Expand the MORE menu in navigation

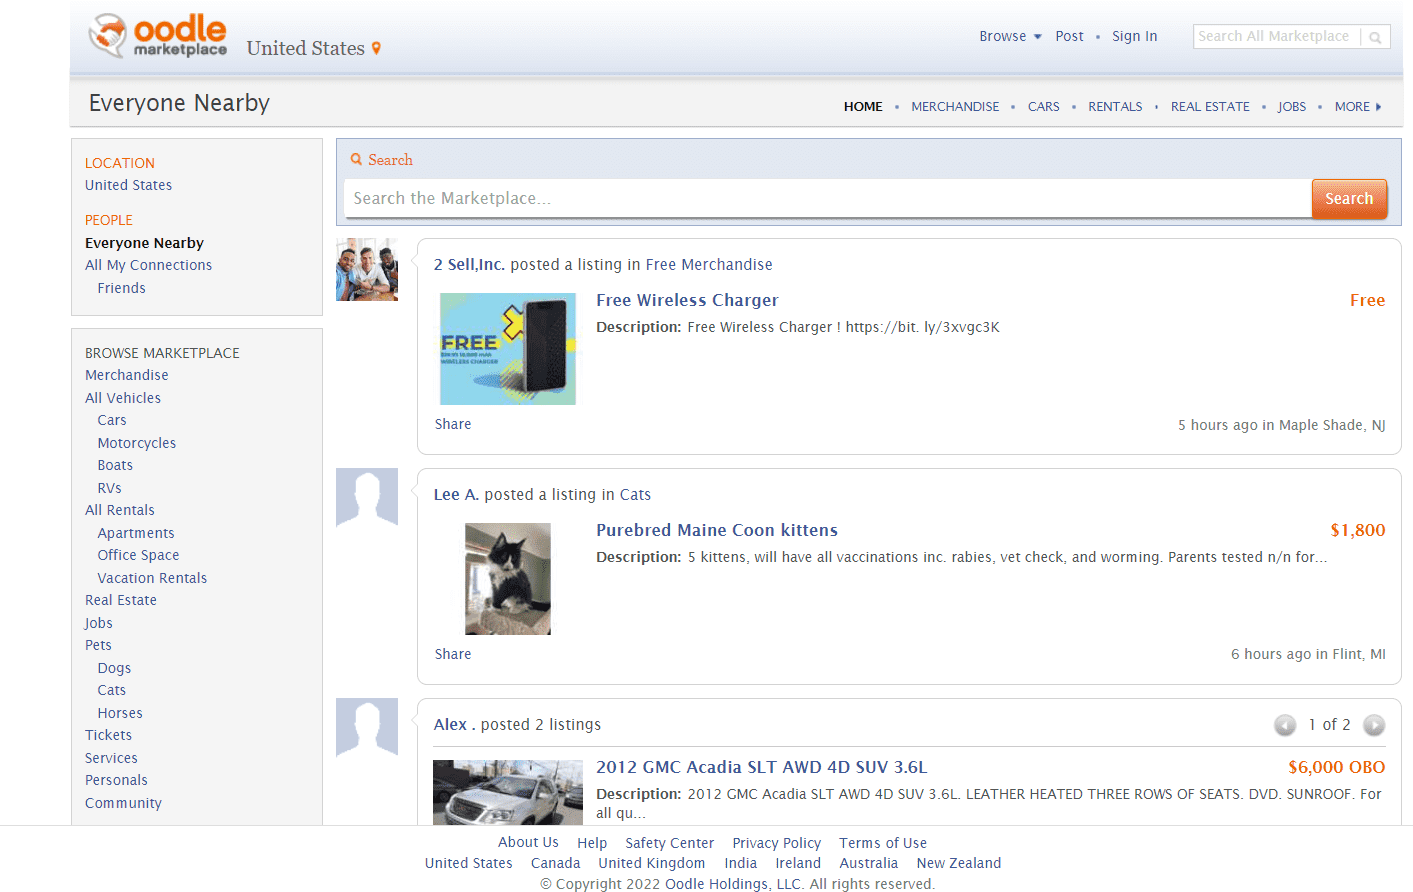click(1358, 106)
